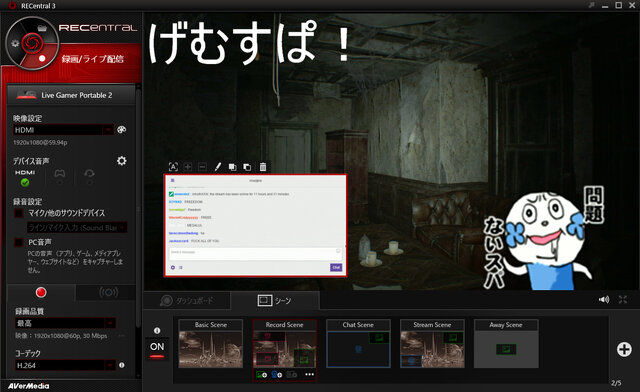Open device audio settings gear
The image size is (640, 392).
coord(122,161)
